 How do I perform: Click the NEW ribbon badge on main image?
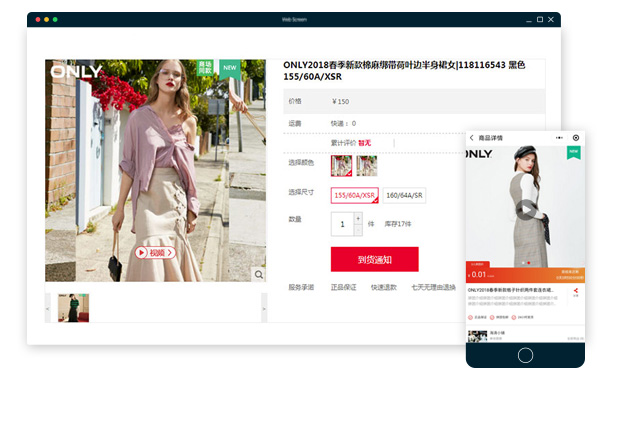[230, 69]
